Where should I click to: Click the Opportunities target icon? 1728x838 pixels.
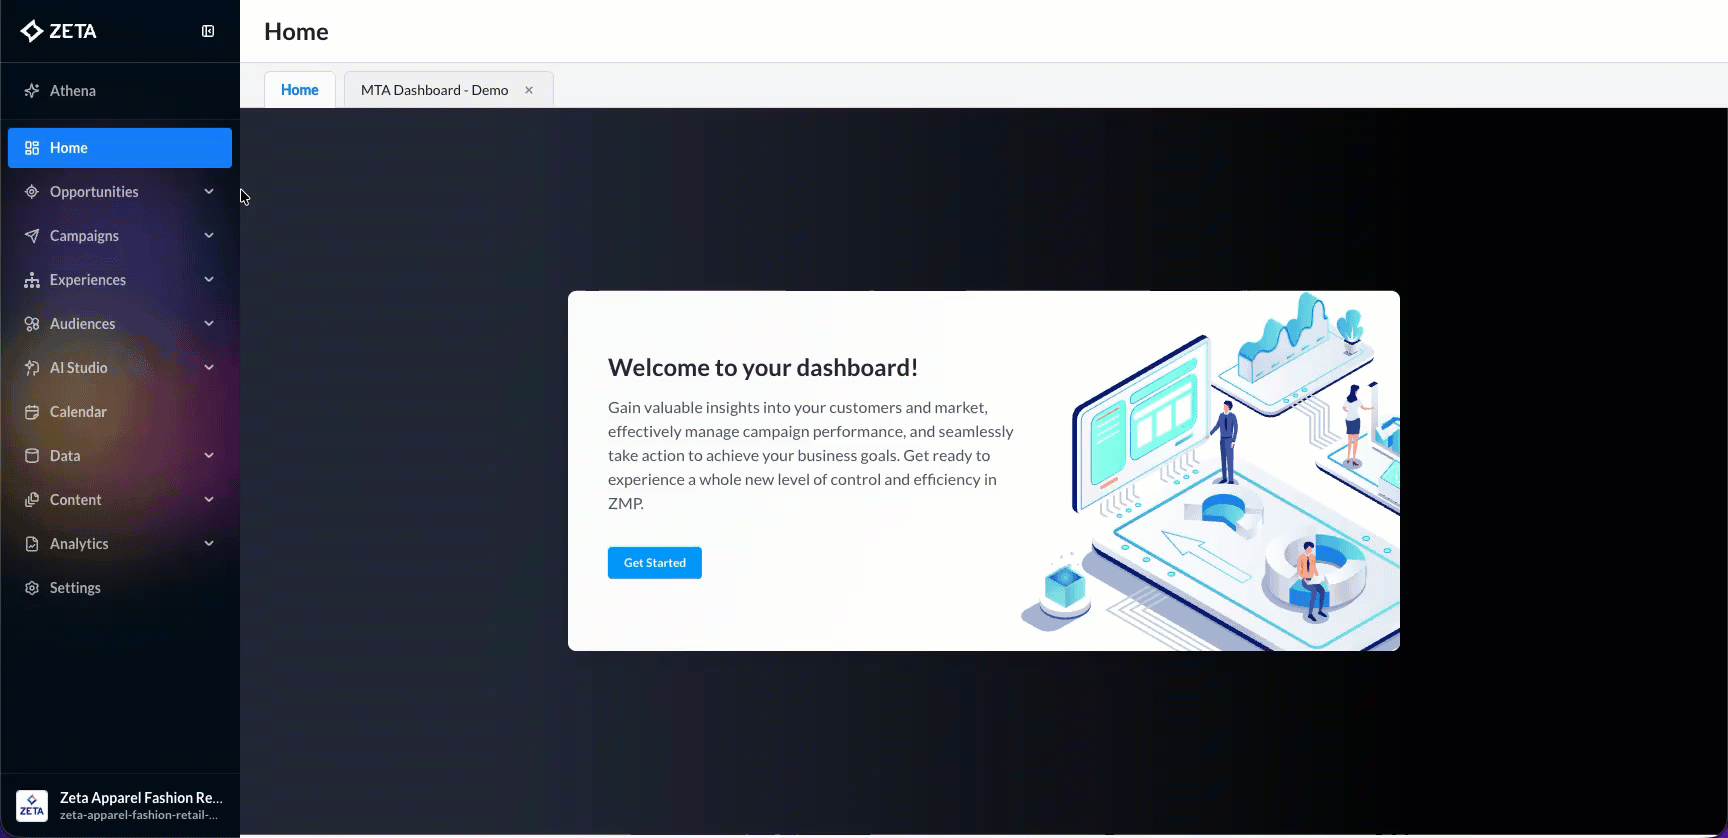32,192
